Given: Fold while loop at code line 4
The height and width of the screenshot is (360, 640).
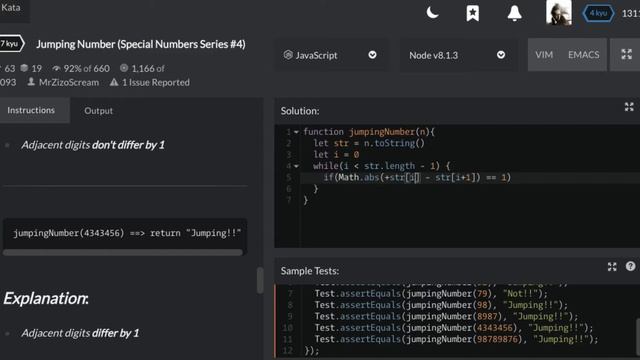Looking at the screenshot, I should [296, 166].
